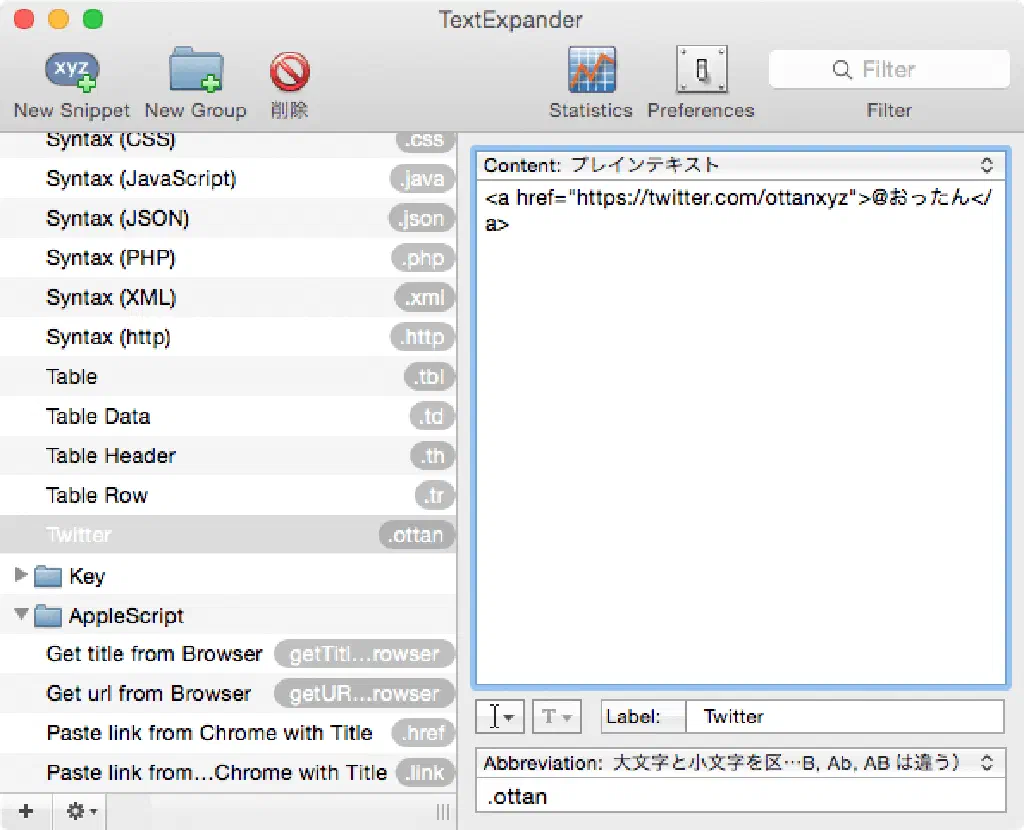Click the abbreviation field containing .ottan

point(739,797)
